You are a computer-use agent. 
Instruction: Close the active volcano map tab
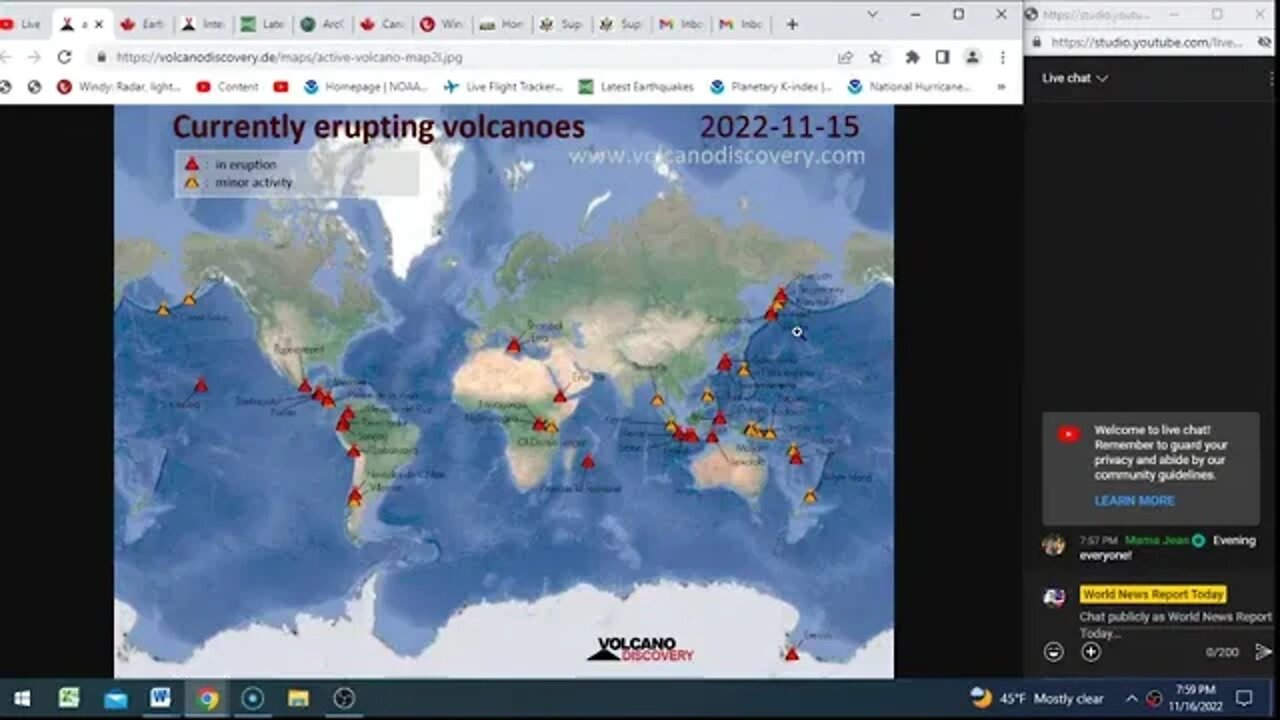pyautogui.click(x=99, y=24)
